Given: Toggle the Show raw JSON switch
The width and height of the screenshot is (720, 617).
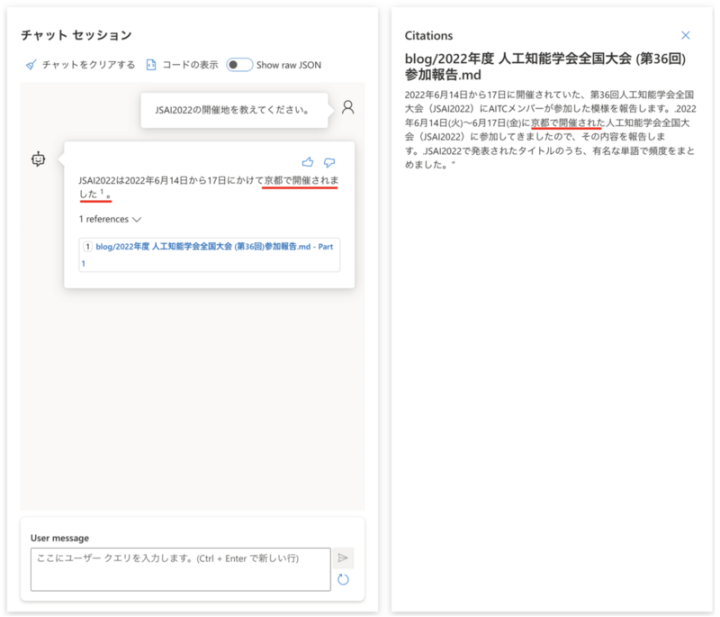Looking at the screenshot, I should point(239,65).
